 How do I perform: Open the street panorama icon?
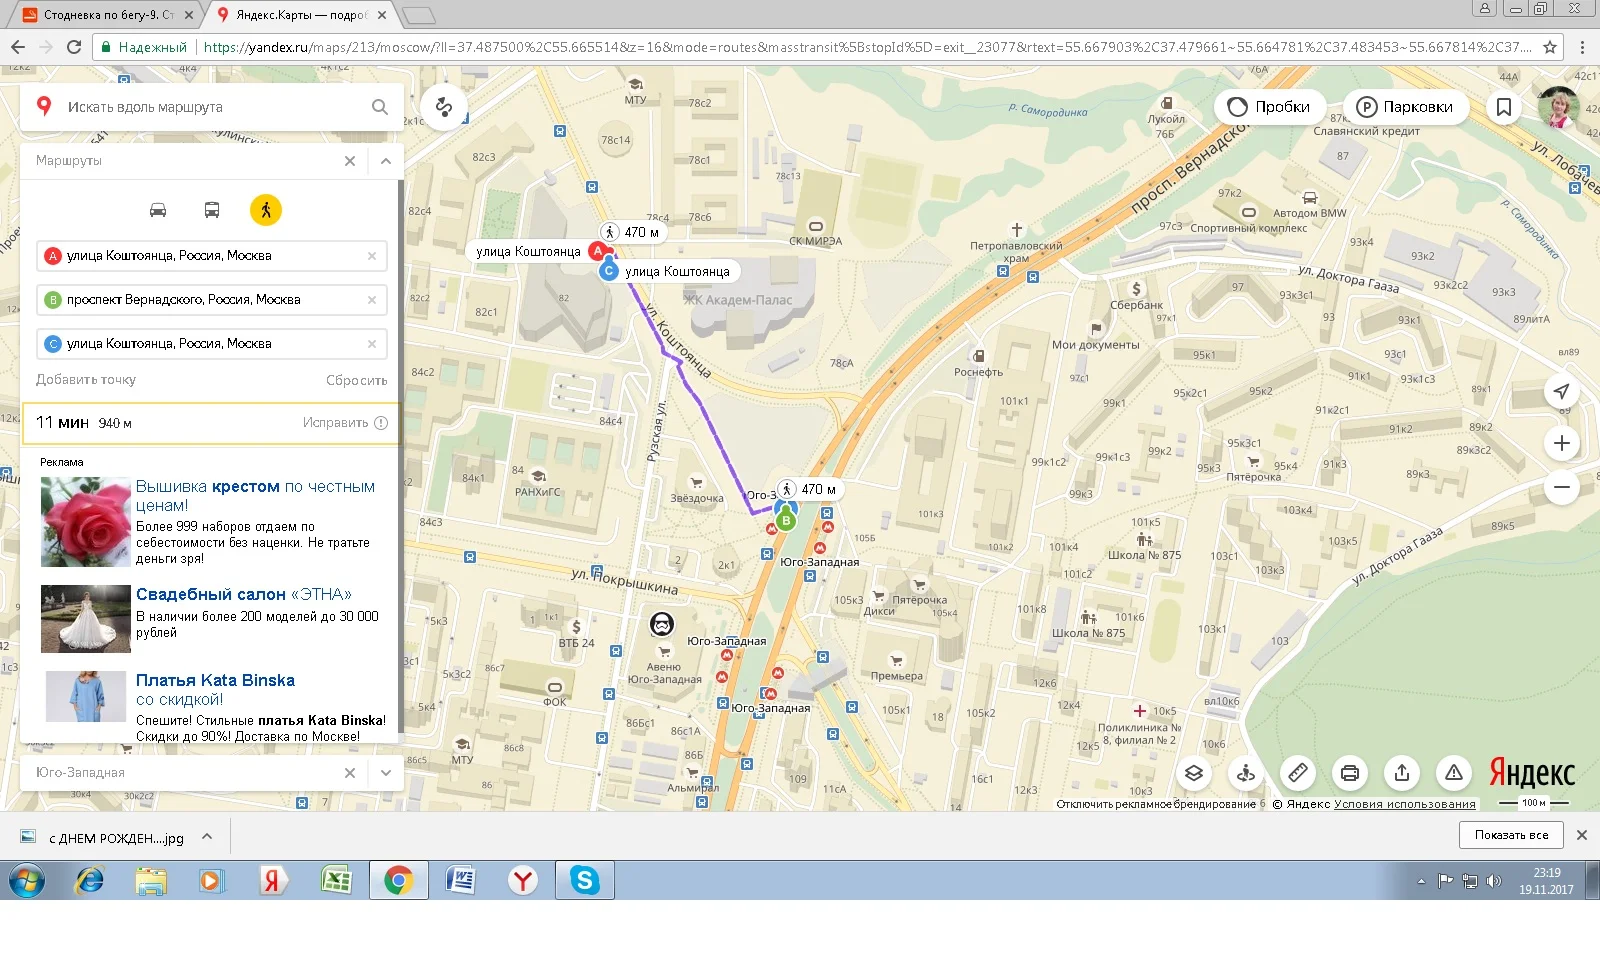tap(1246, 772)
